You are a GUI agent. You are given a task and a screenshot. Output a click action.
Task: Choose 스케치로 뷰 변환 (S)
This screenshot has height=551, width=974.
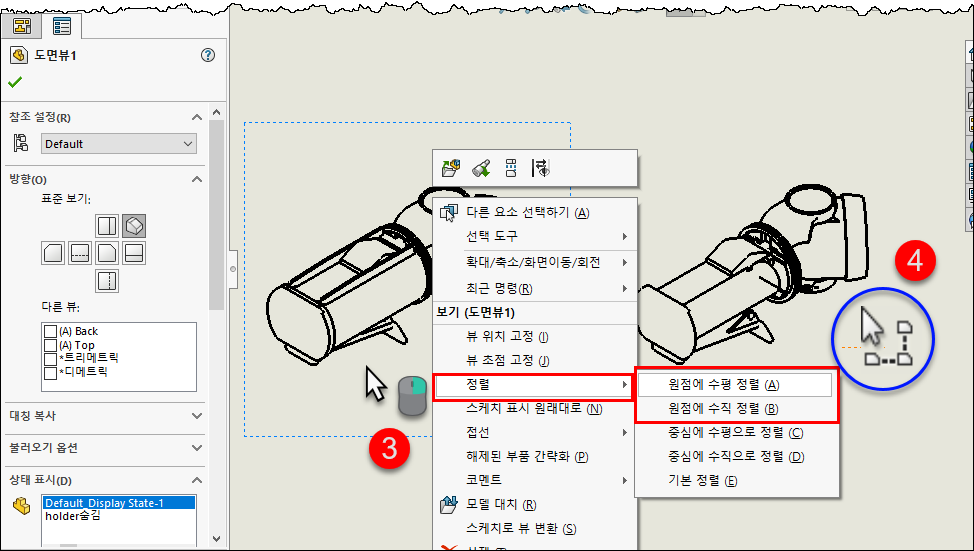pos(535,529)
